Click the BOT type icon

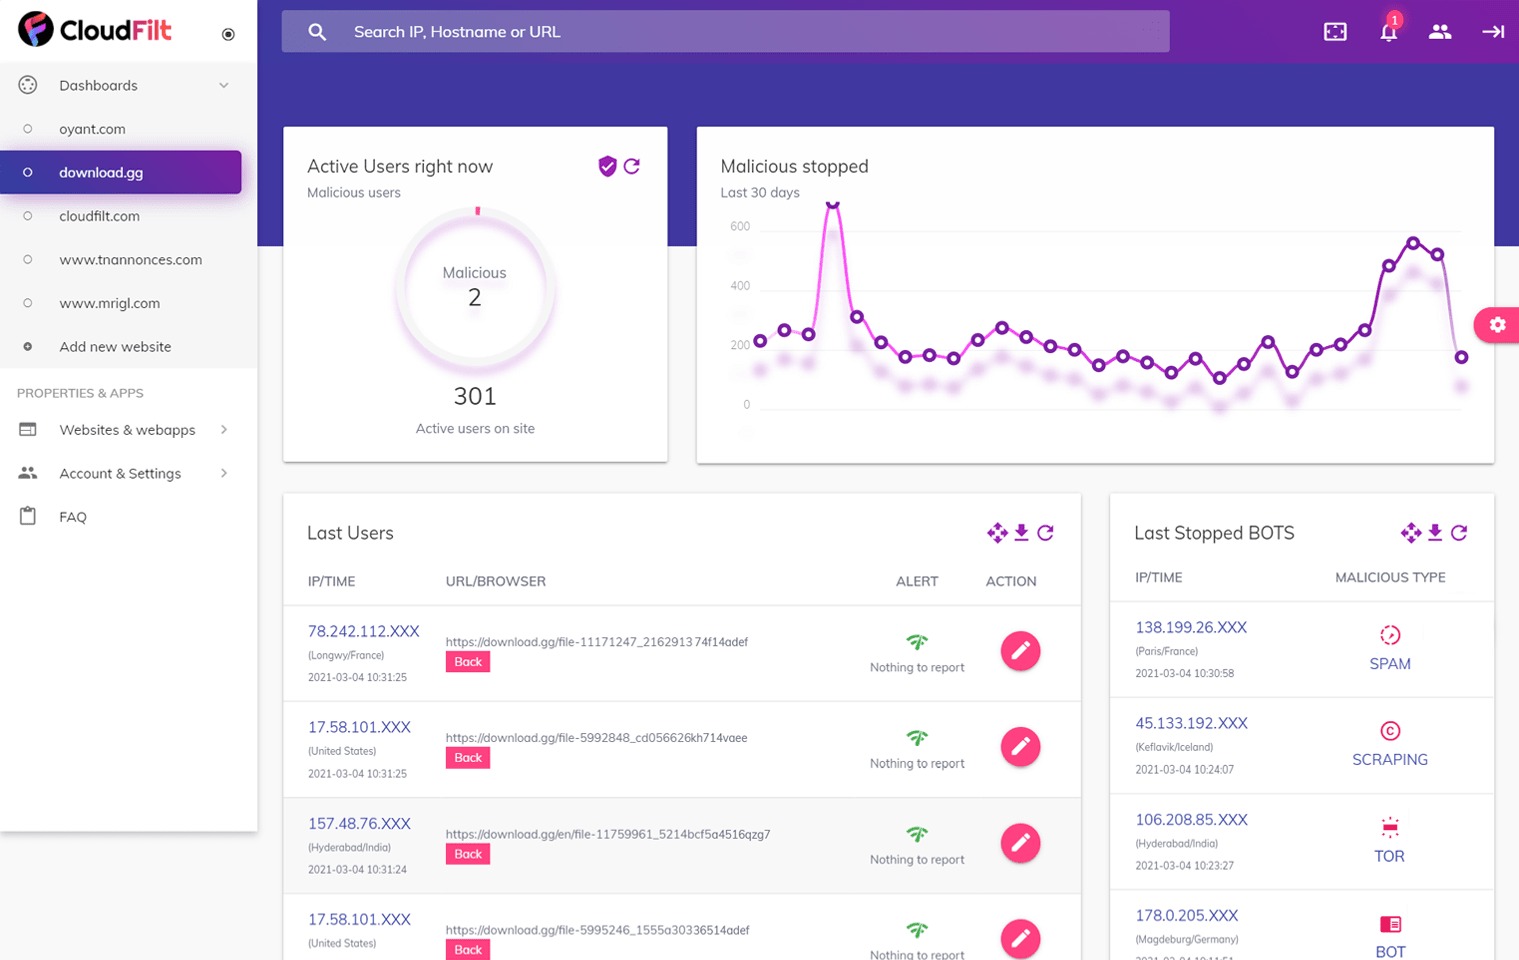[x=1390, y=924]
